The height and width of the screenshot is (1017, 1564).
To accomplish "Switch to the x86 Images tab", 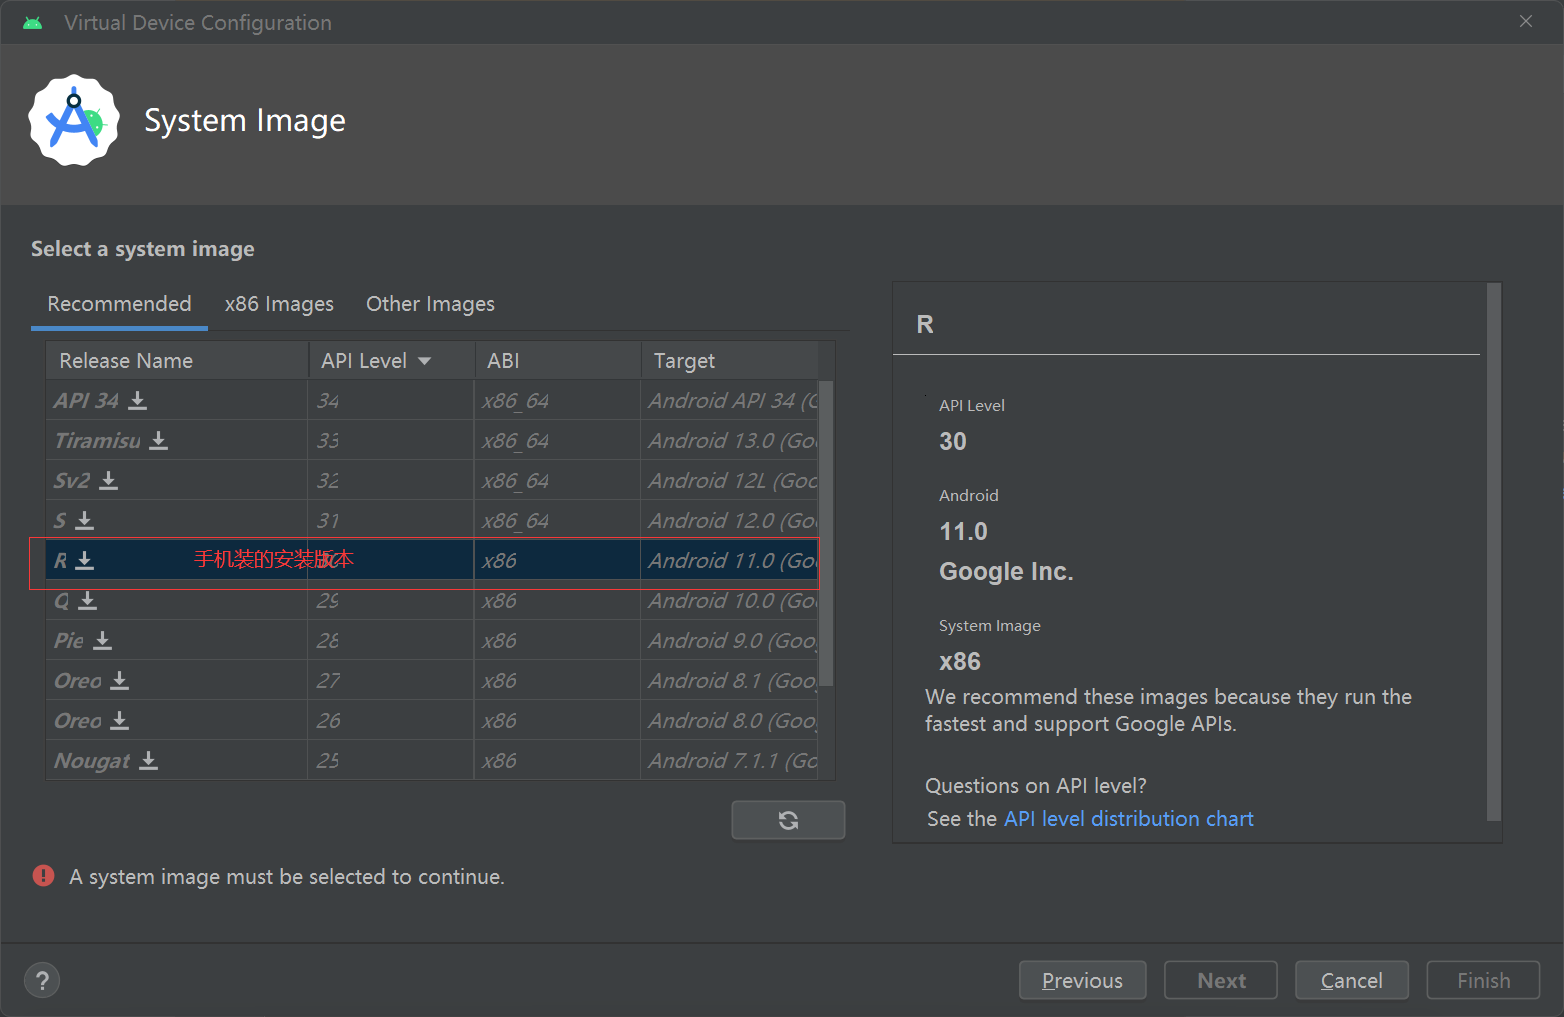I will (x=279, y=304).
